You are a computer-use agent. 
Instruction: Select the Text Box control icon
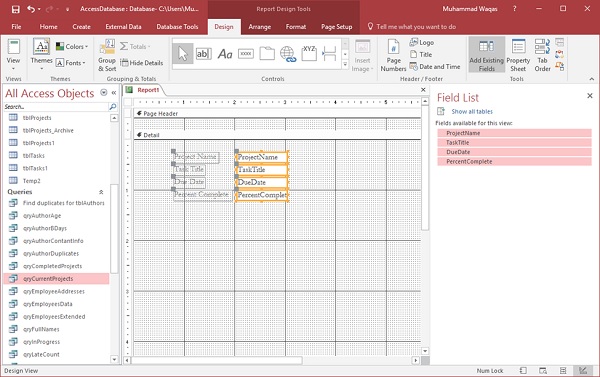[204, 54]
